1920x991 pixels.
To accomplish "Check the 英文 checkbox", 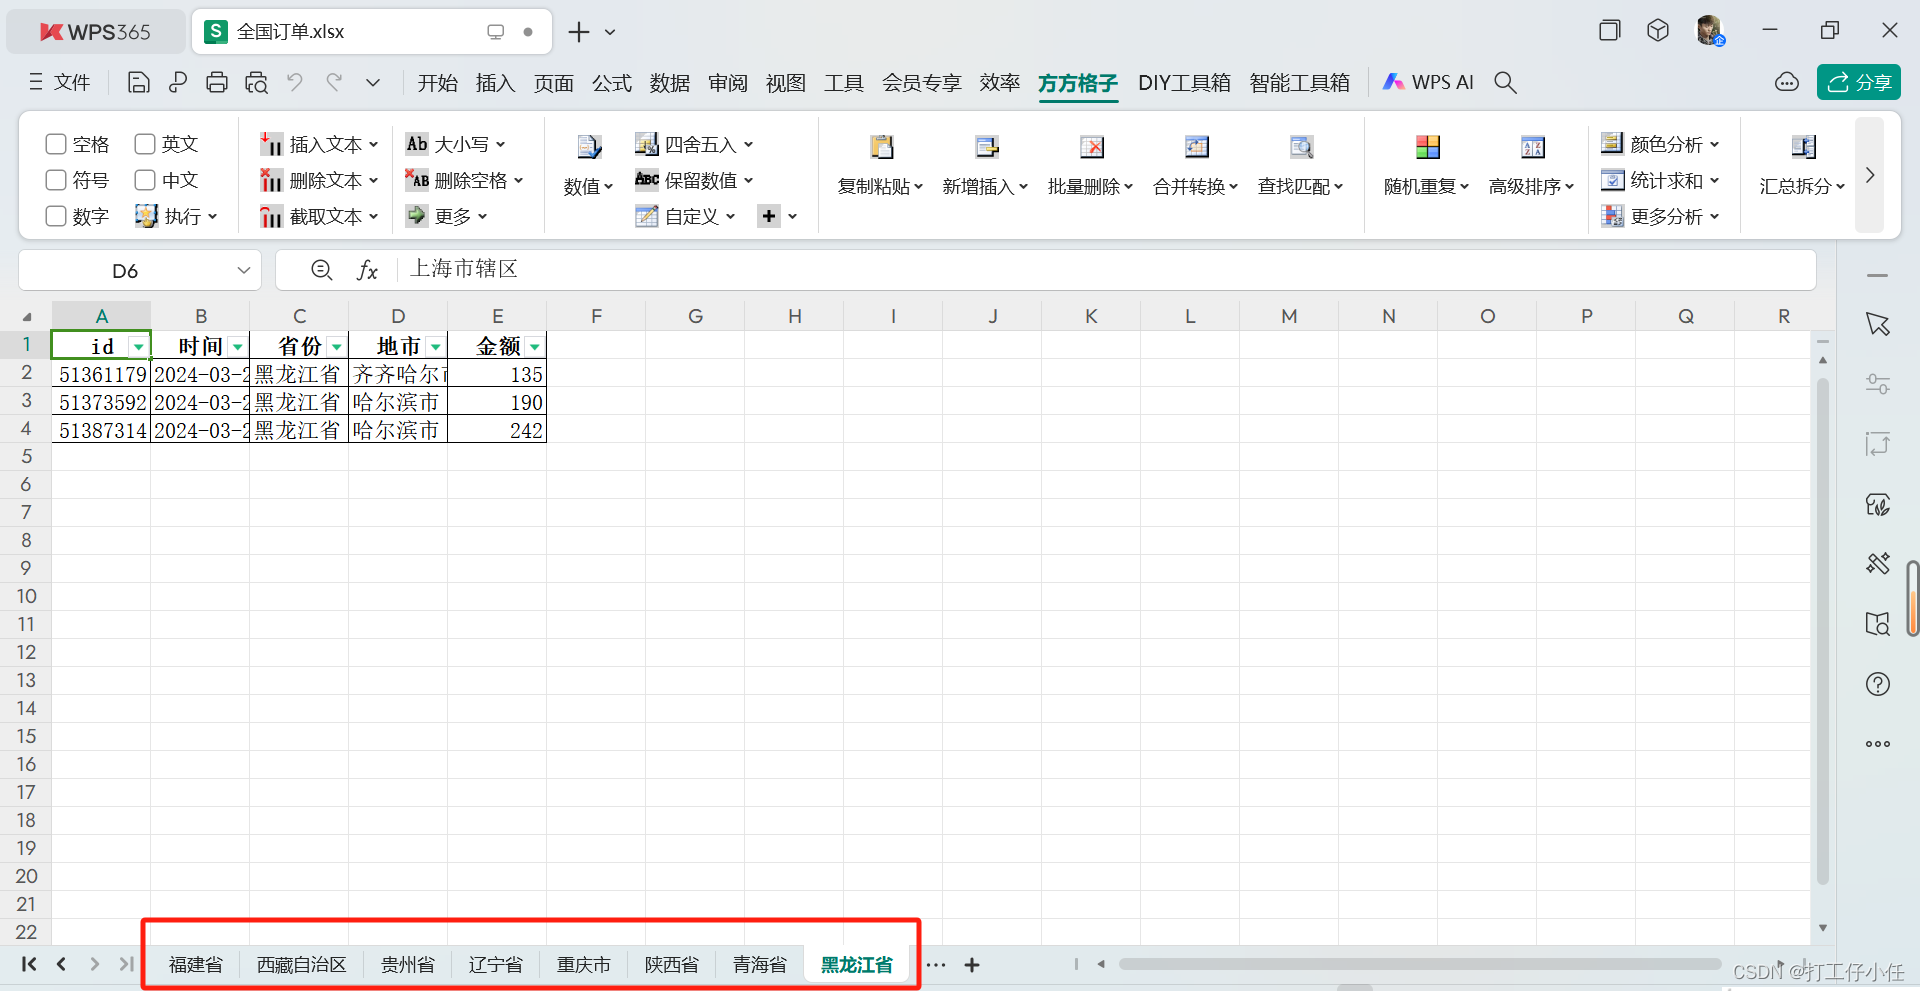I will (145, 144).
